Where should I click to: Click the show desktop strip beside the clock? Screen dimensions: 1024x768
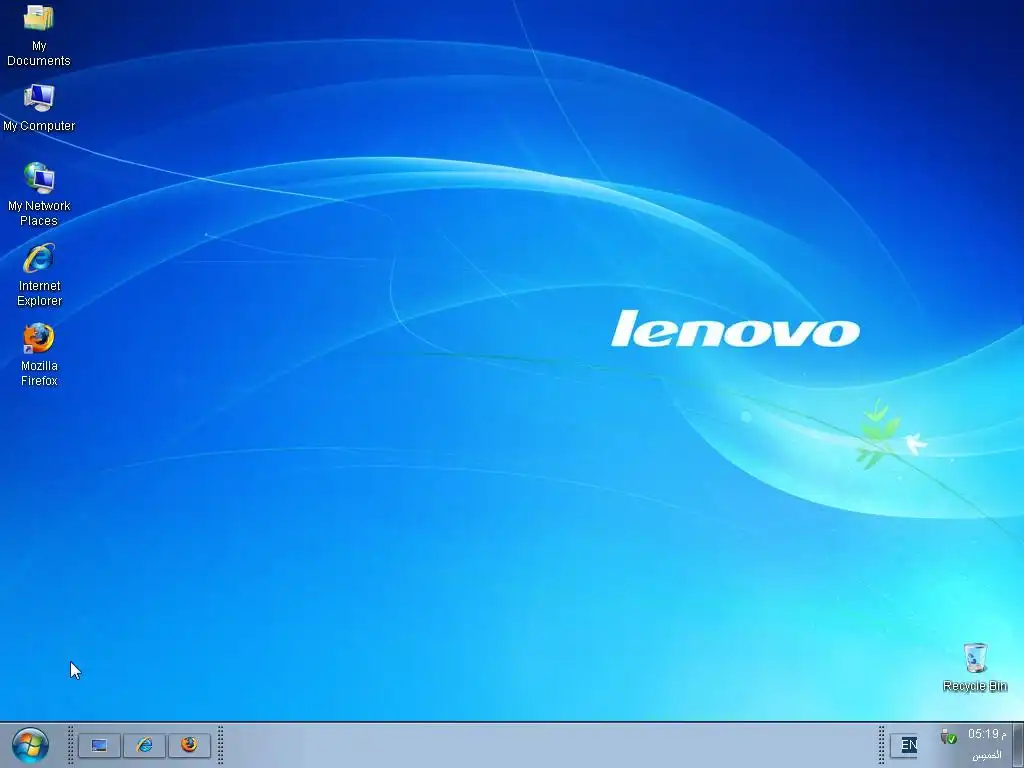[x=1017, y=745]
